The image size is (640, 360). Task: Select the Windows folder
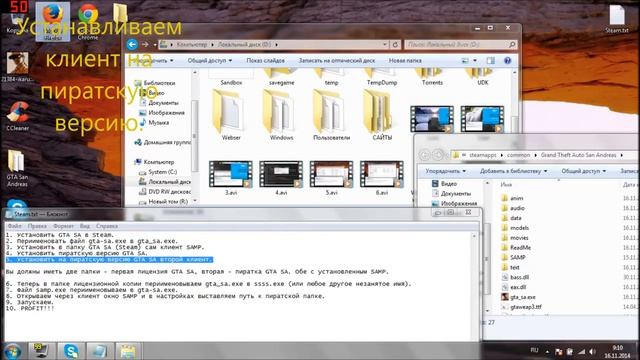tap(281, 115)
